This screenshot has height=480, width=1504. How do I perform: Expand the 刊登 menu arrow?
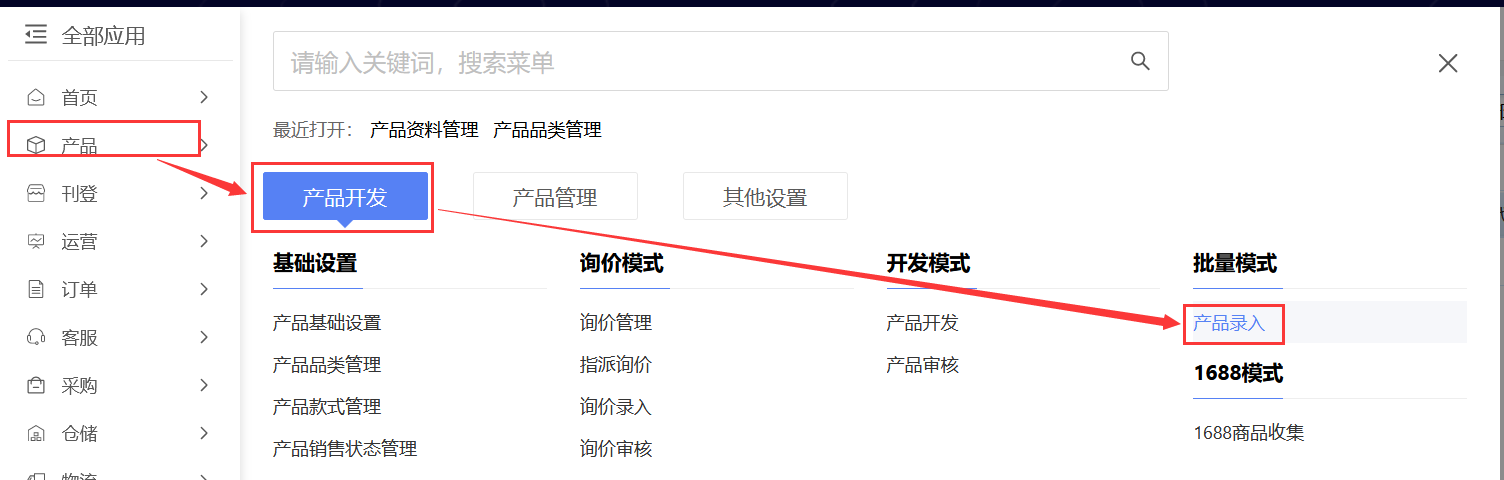pos(204,193)
